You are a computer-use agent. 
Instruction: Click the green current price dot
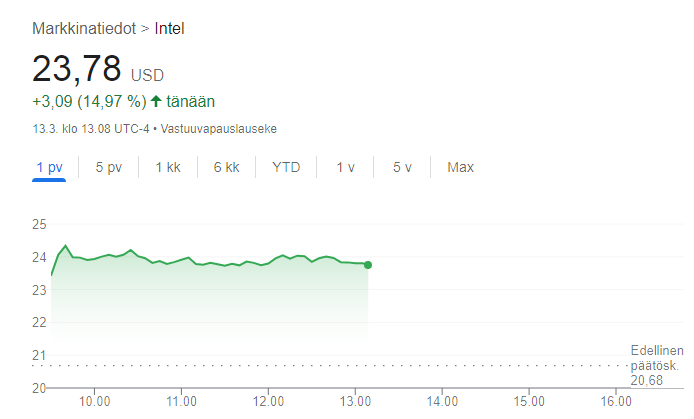tap(368, 265)
